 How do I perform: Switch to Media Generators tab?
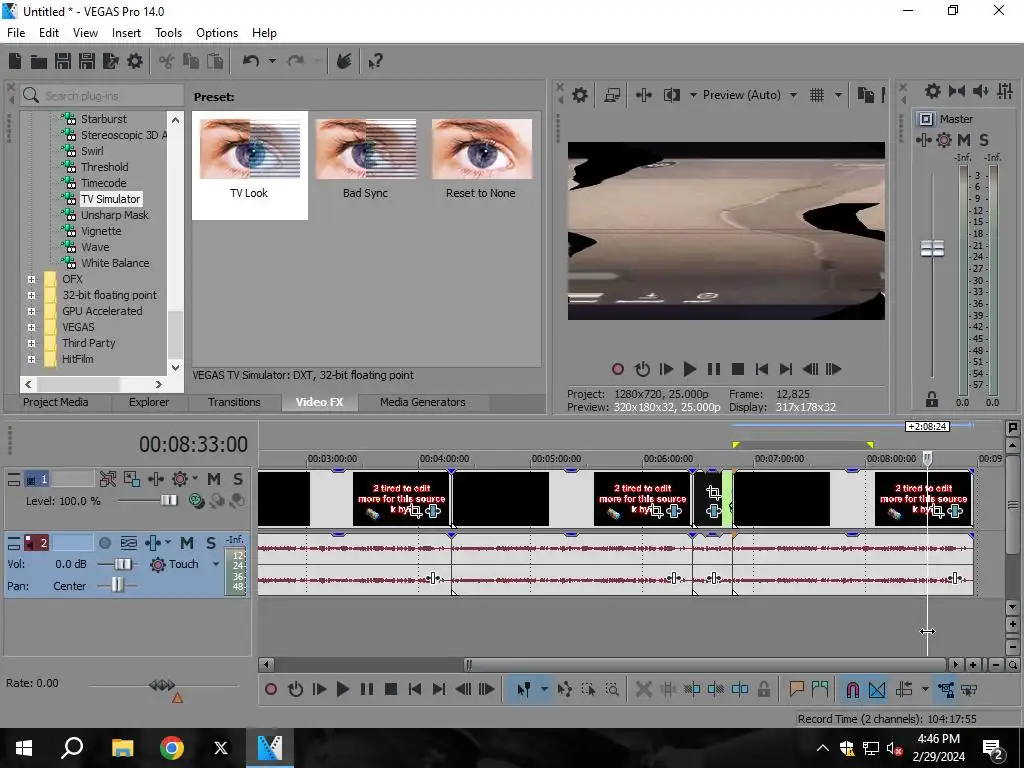coord(423,402)
